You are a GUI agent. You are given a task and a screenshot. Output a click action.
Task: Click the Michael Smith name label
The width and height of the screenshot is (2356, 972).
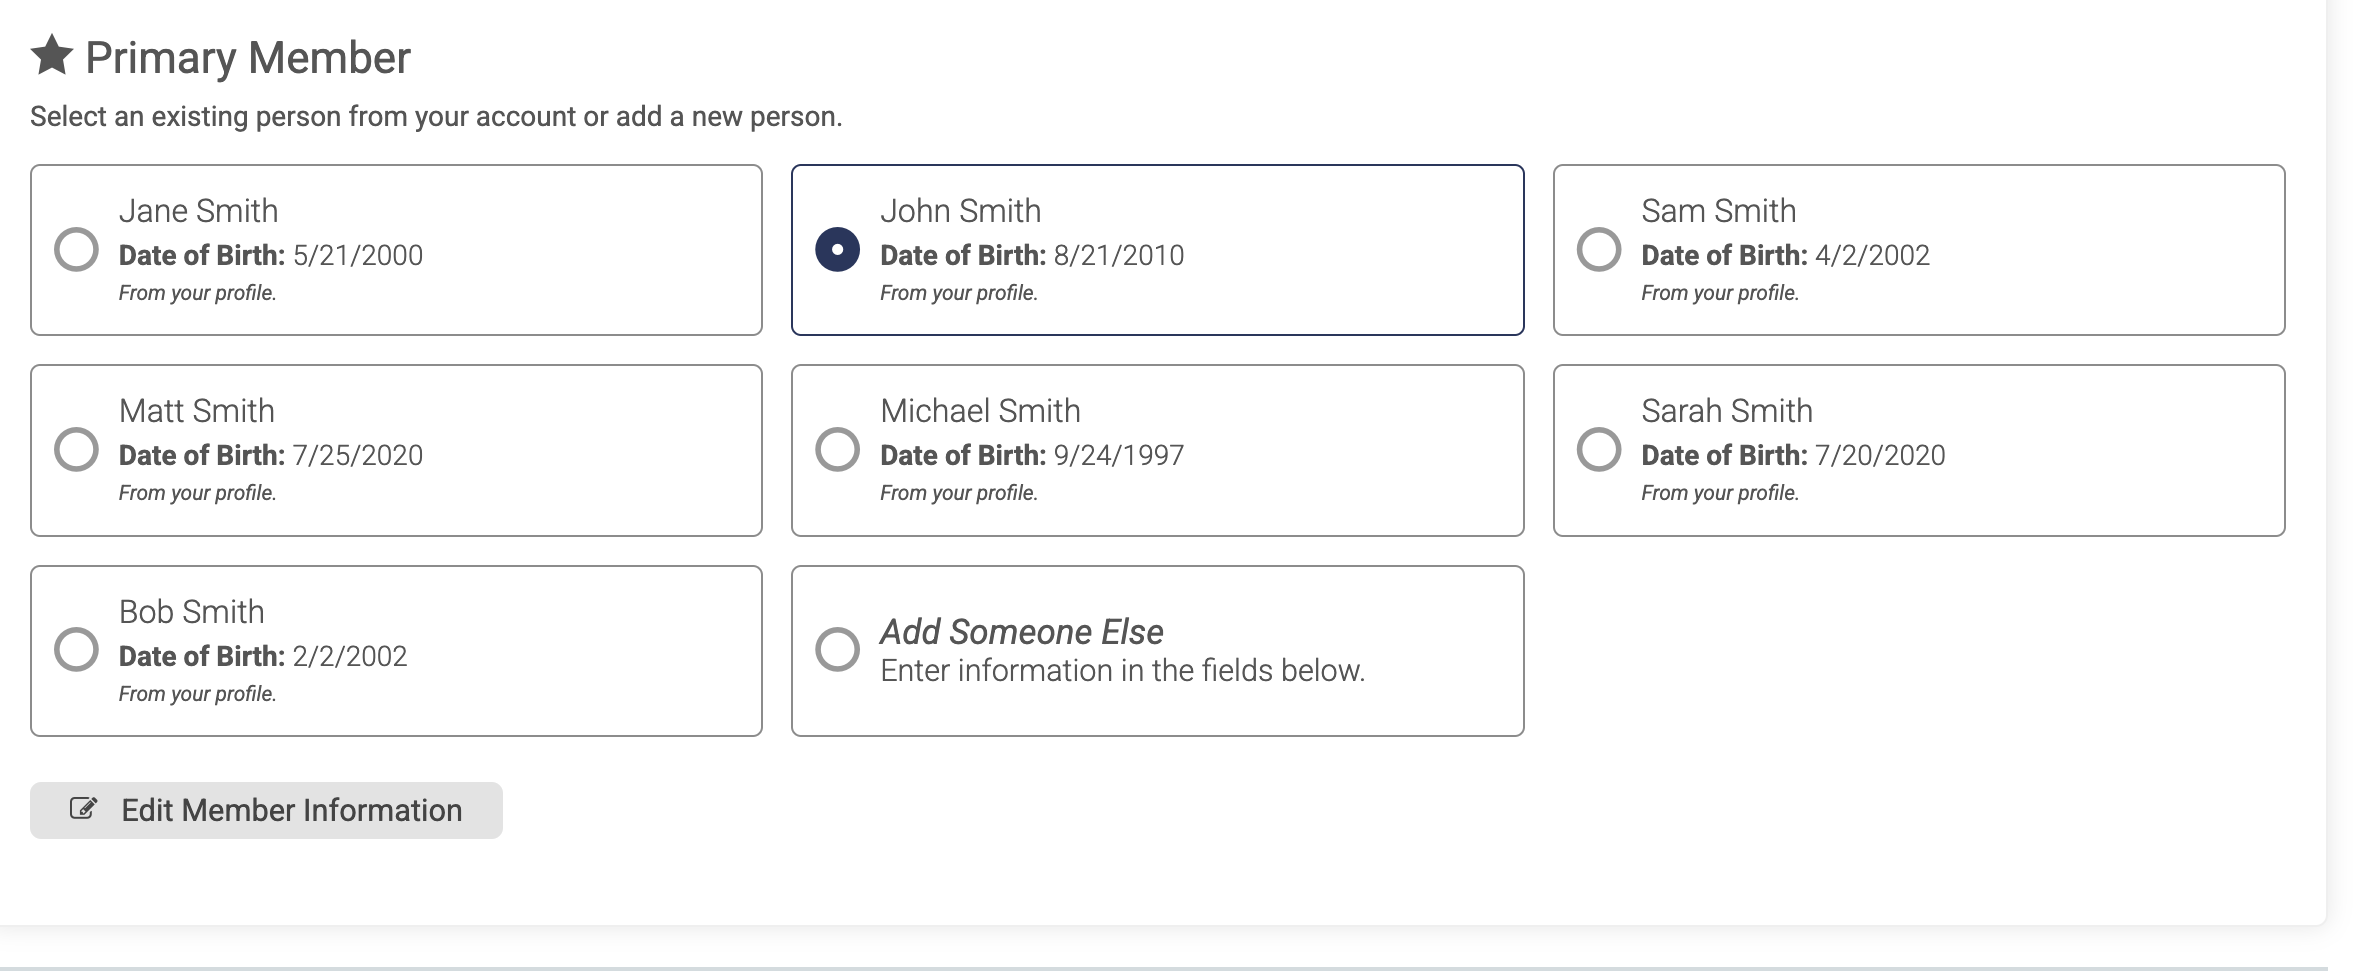pyautogui.click(x=980, y=411)
